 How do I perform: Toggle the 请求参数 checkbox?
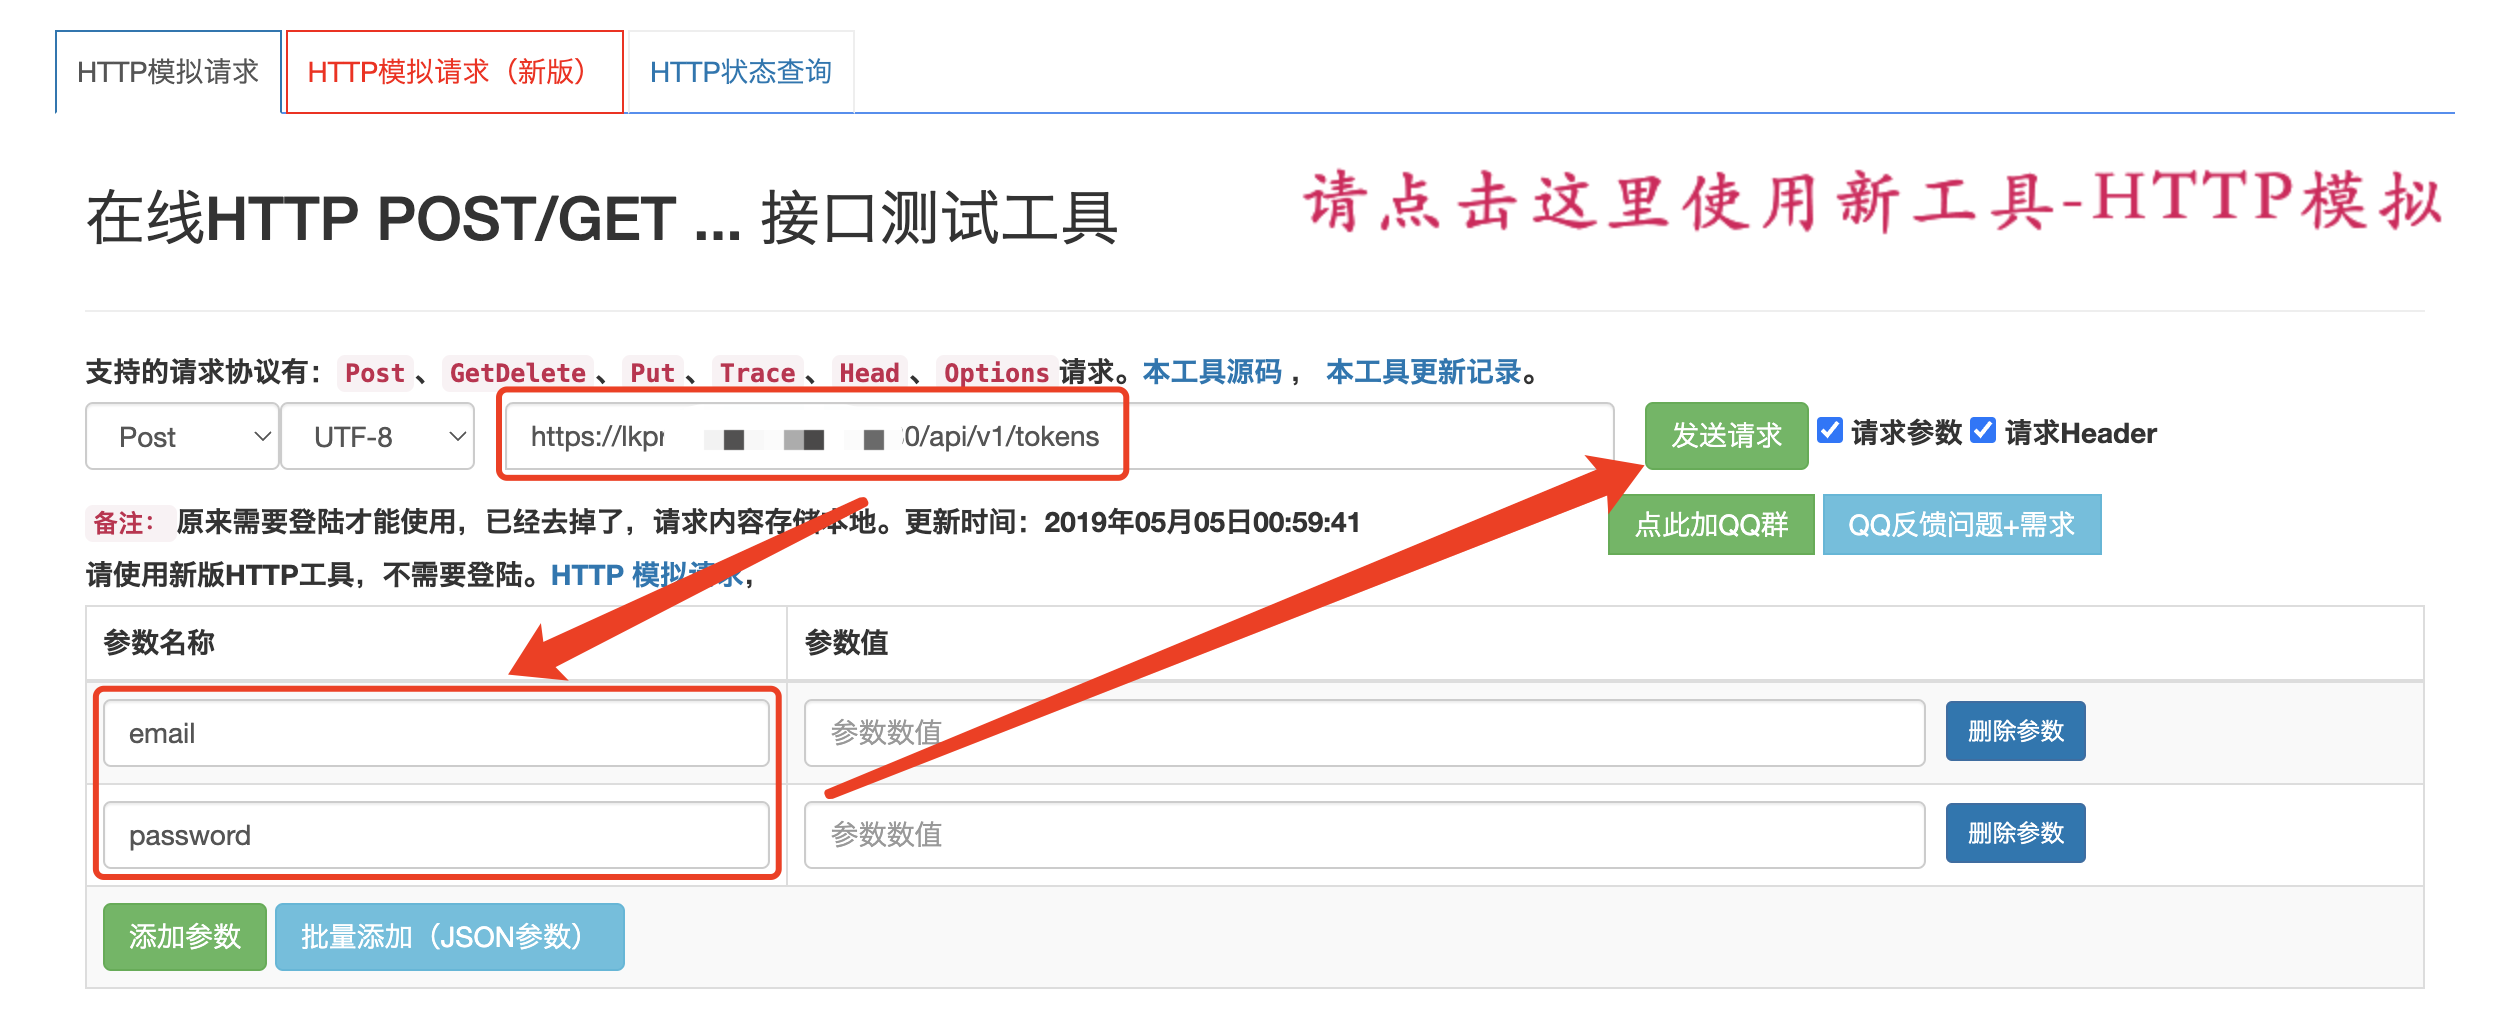point(1829,431)
